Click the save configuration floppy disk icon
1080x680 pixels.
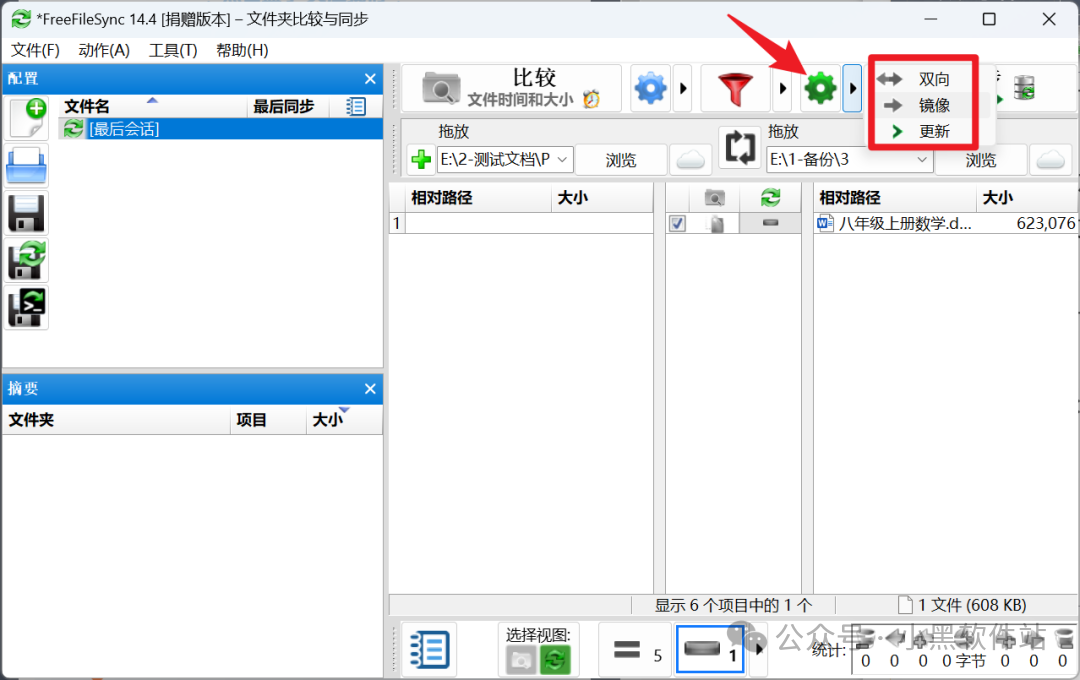coord(26,213)
